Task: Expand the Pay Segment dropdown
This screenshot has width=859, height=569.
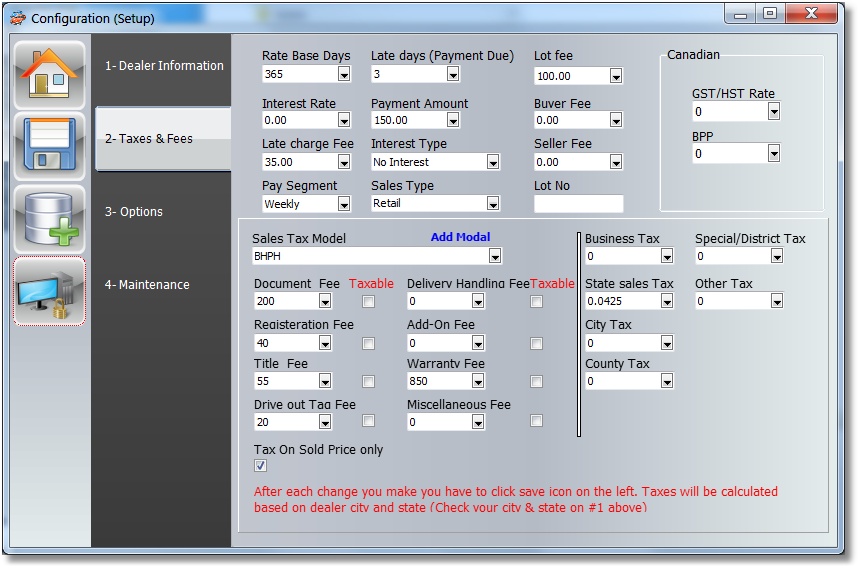Action: tap(344, 204)
